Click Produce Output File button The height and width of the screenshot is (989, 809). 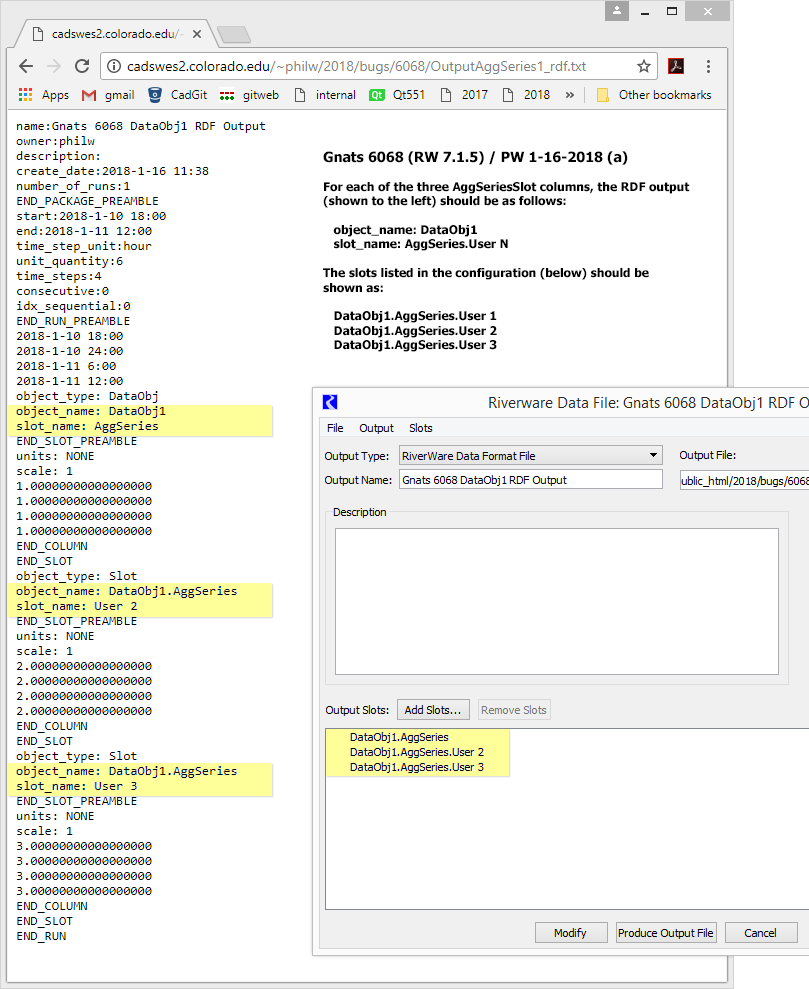click(x=665, y=933)
